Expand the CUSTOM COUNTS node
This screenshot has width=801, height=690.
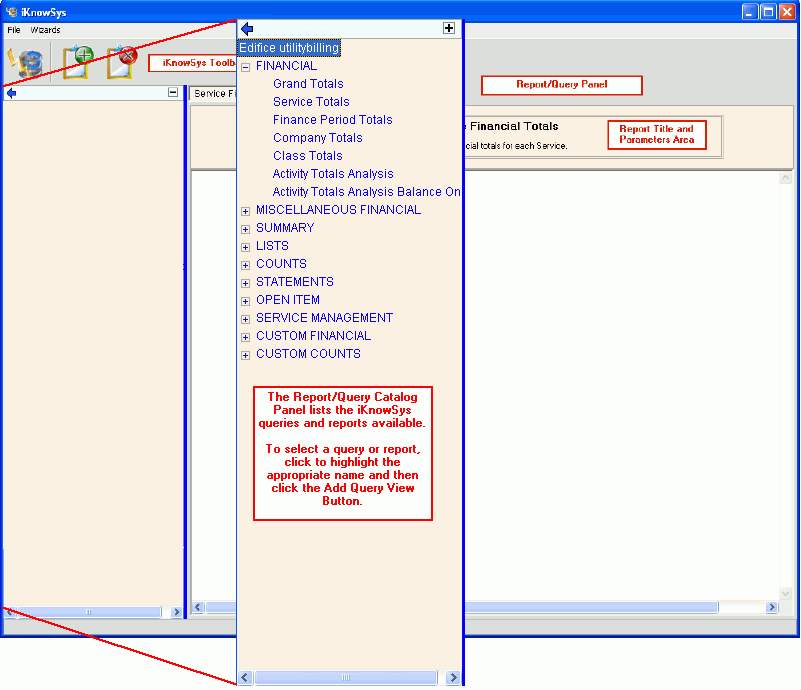pos(245,355)
